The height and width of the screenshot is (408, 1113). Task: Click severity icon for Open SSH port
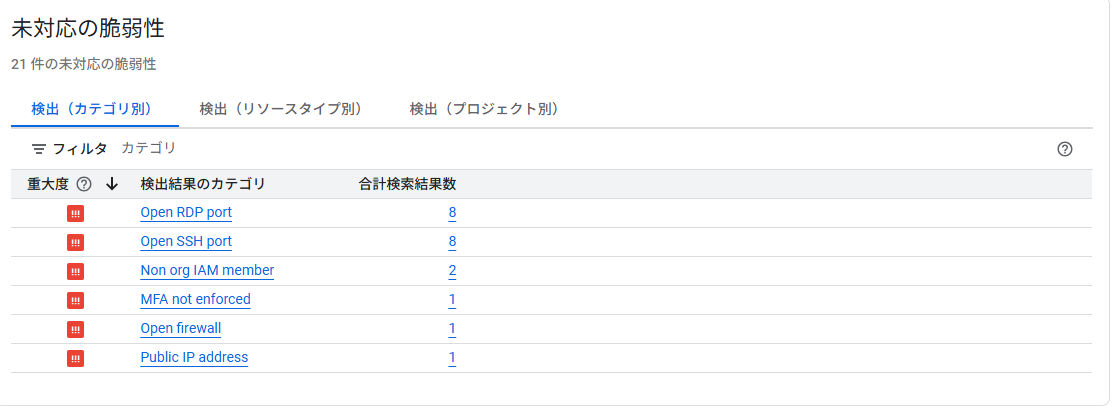click(76, 242)
